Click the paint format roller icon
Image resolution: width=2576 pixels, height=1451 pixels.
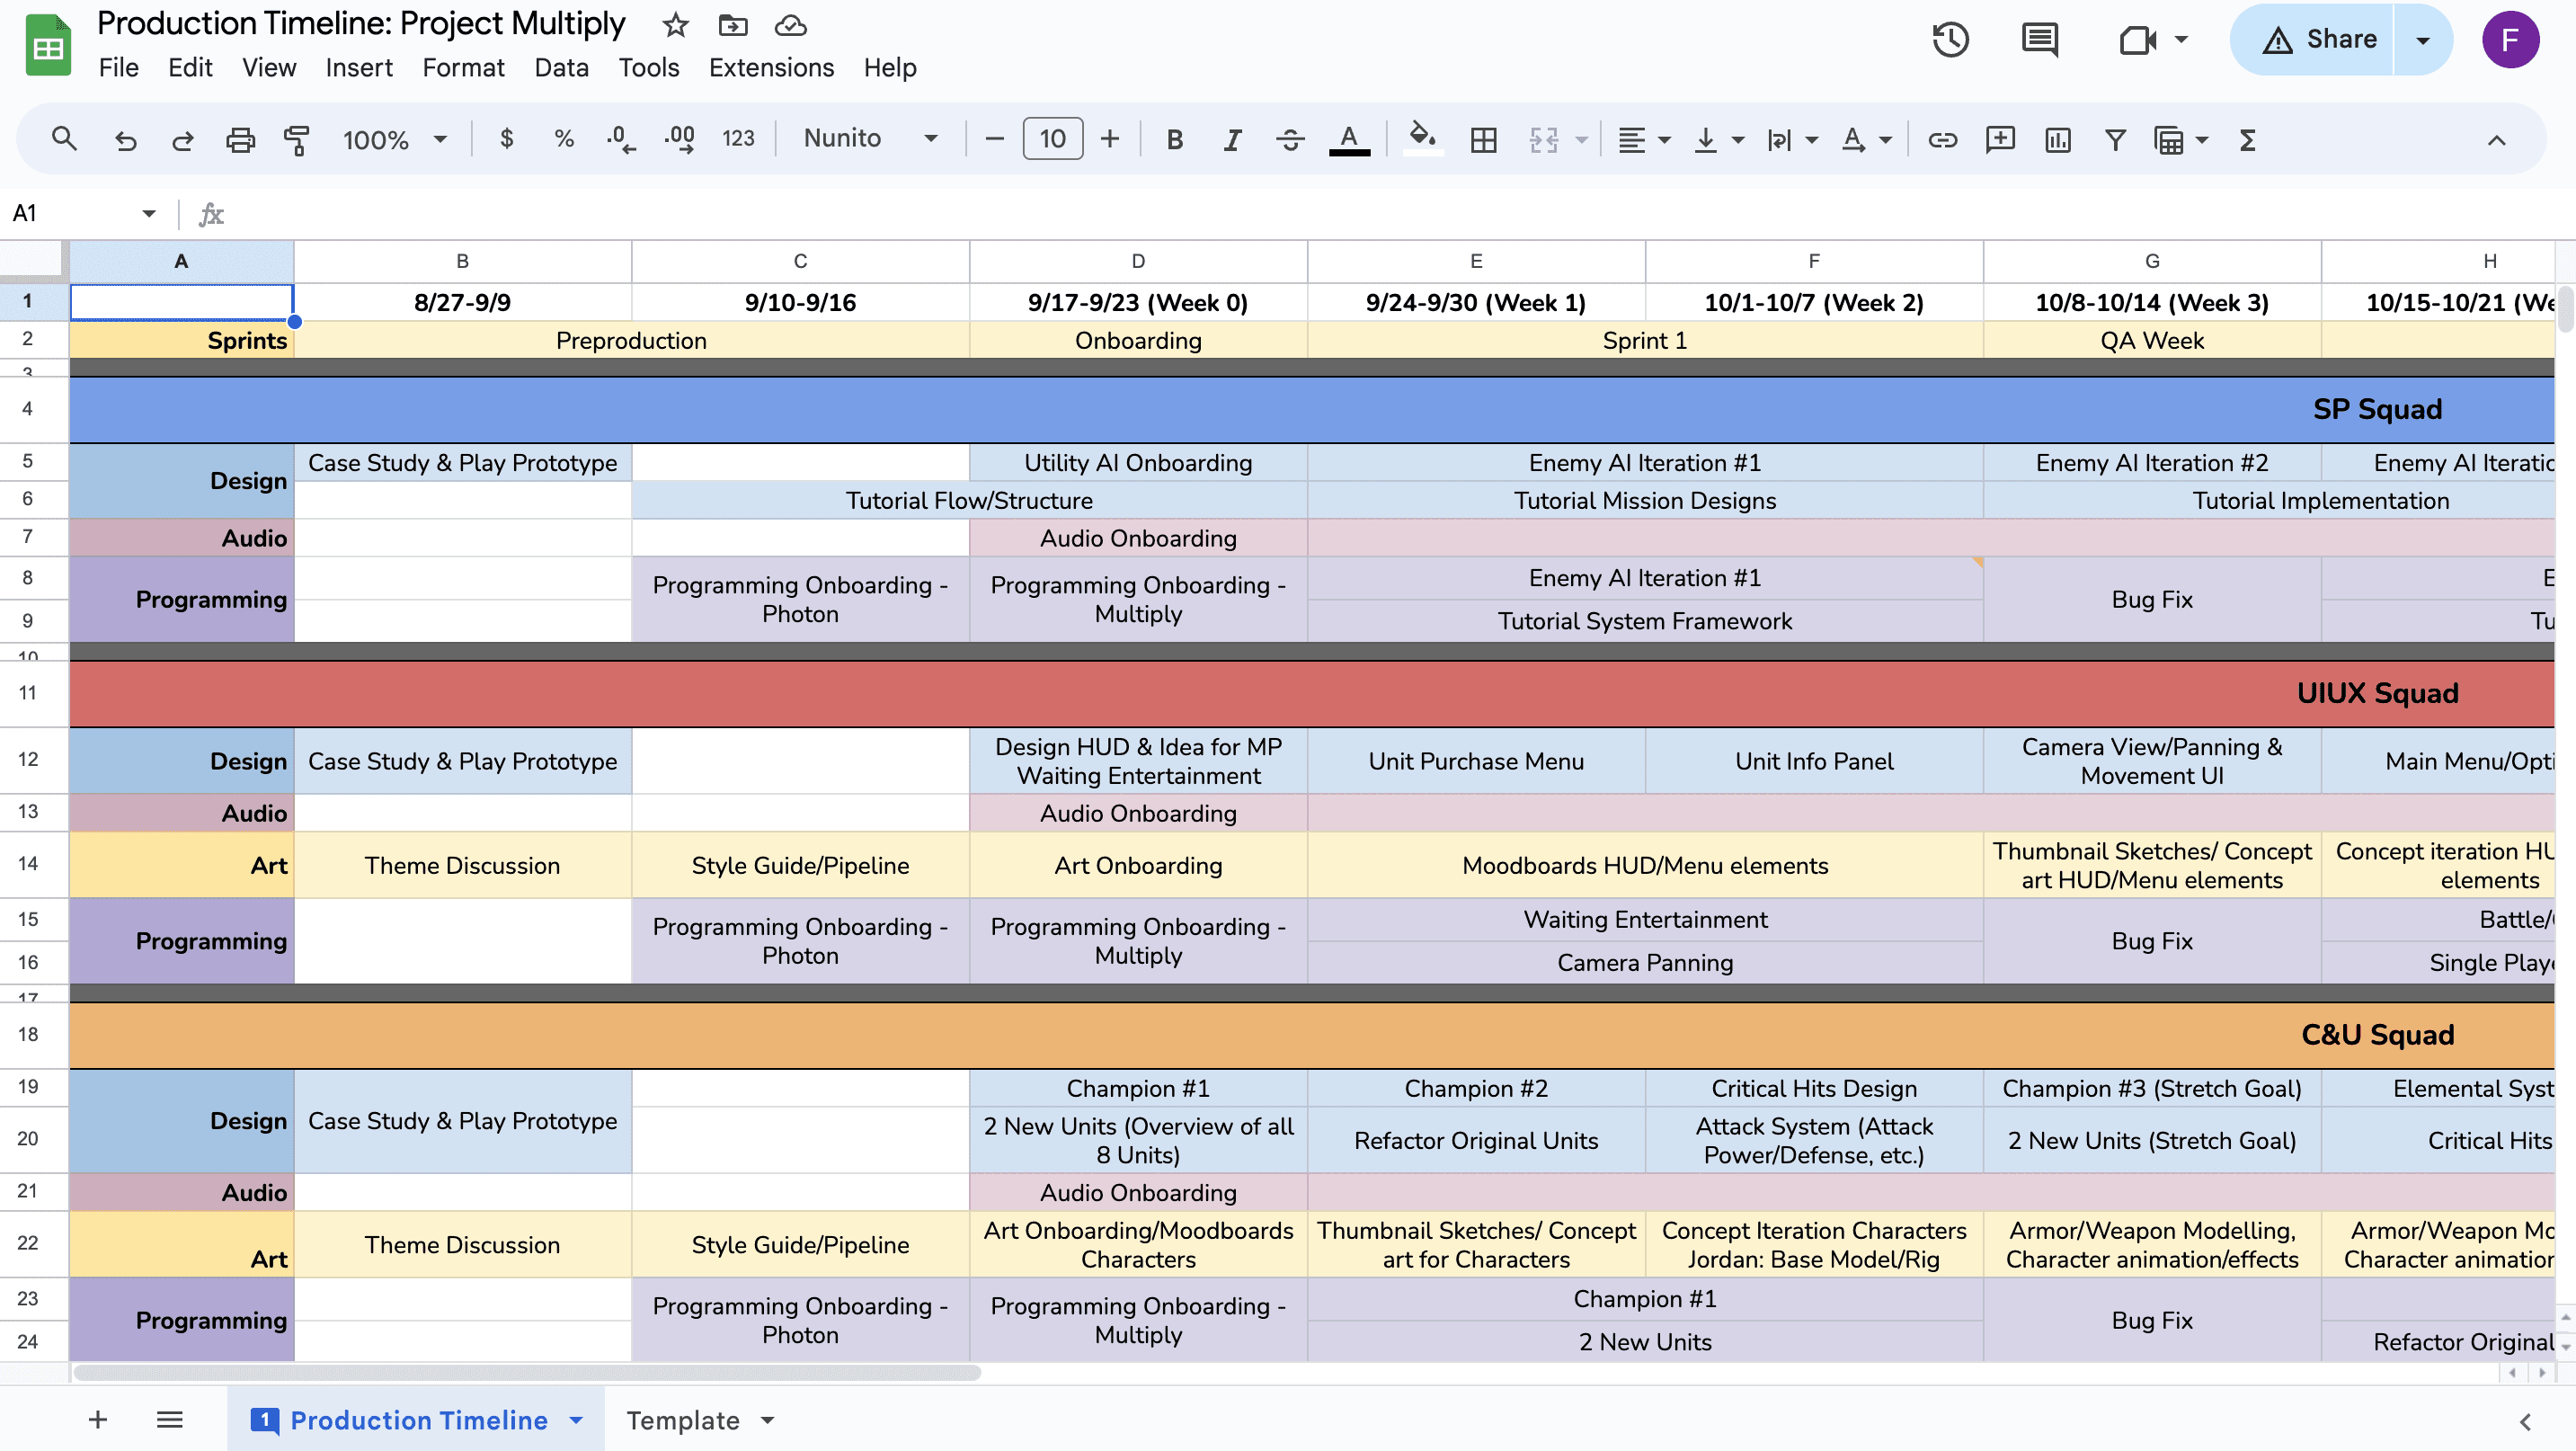[x=297, y=139]
